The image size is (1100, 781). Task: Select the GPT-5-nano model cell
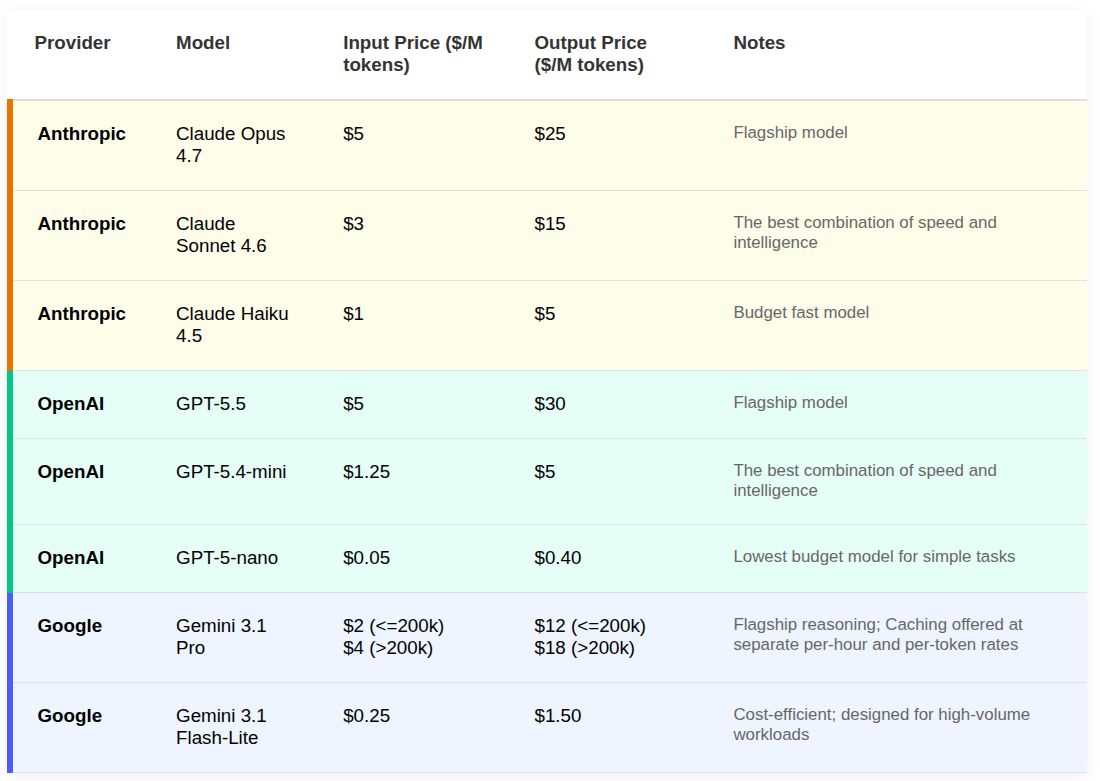227,558
